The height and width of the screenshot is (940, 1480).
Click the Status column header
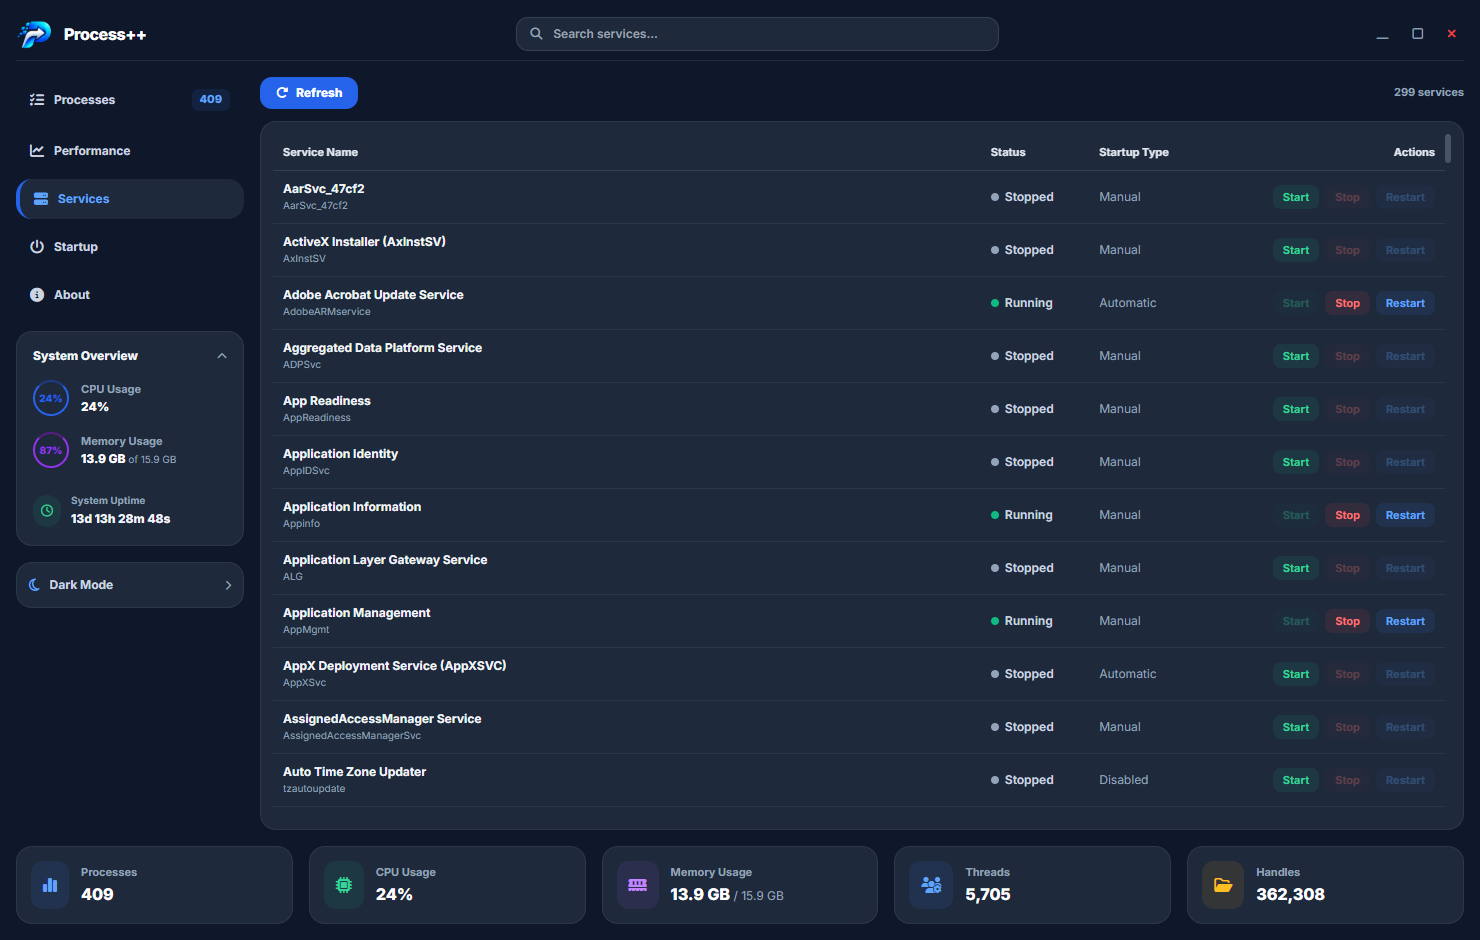click(x=1008, y=152)
